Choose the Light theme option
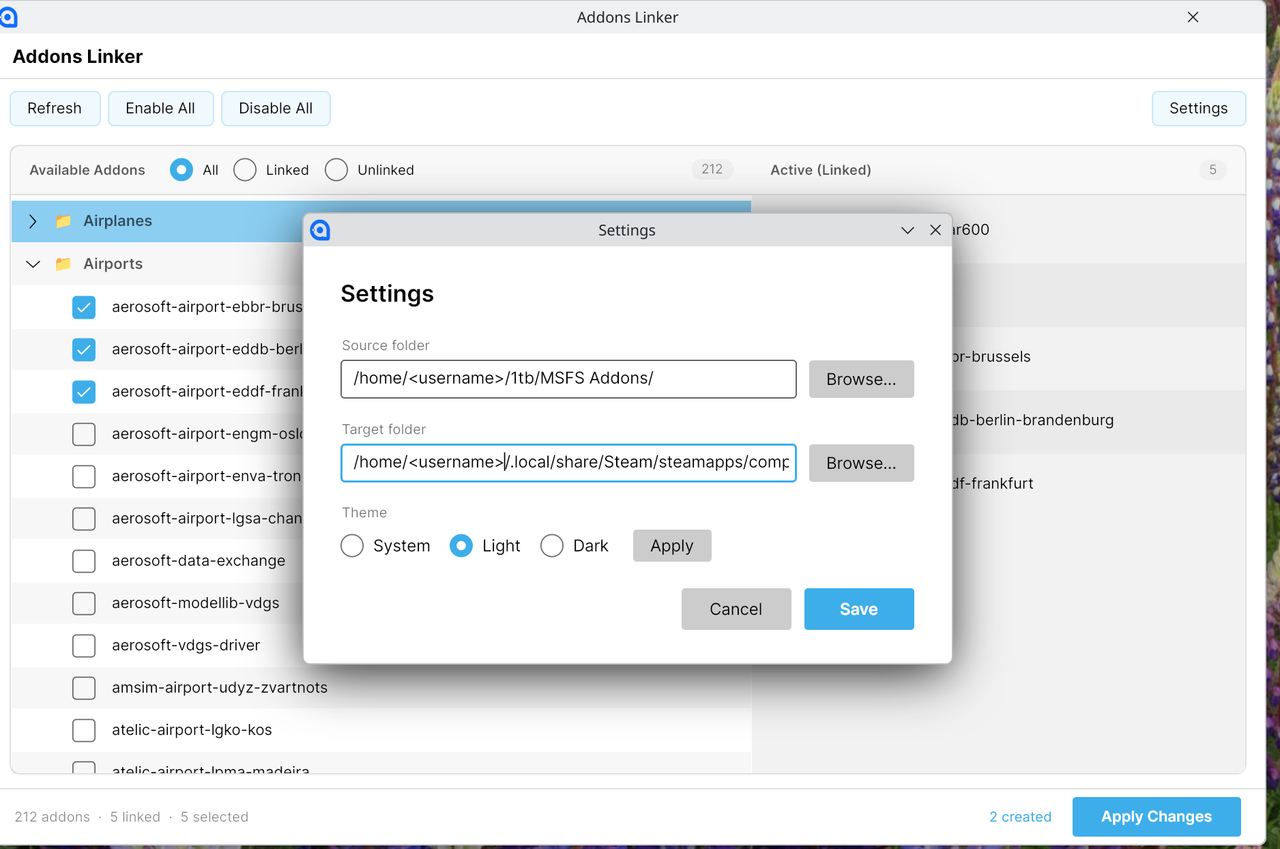 click(461, 546)
